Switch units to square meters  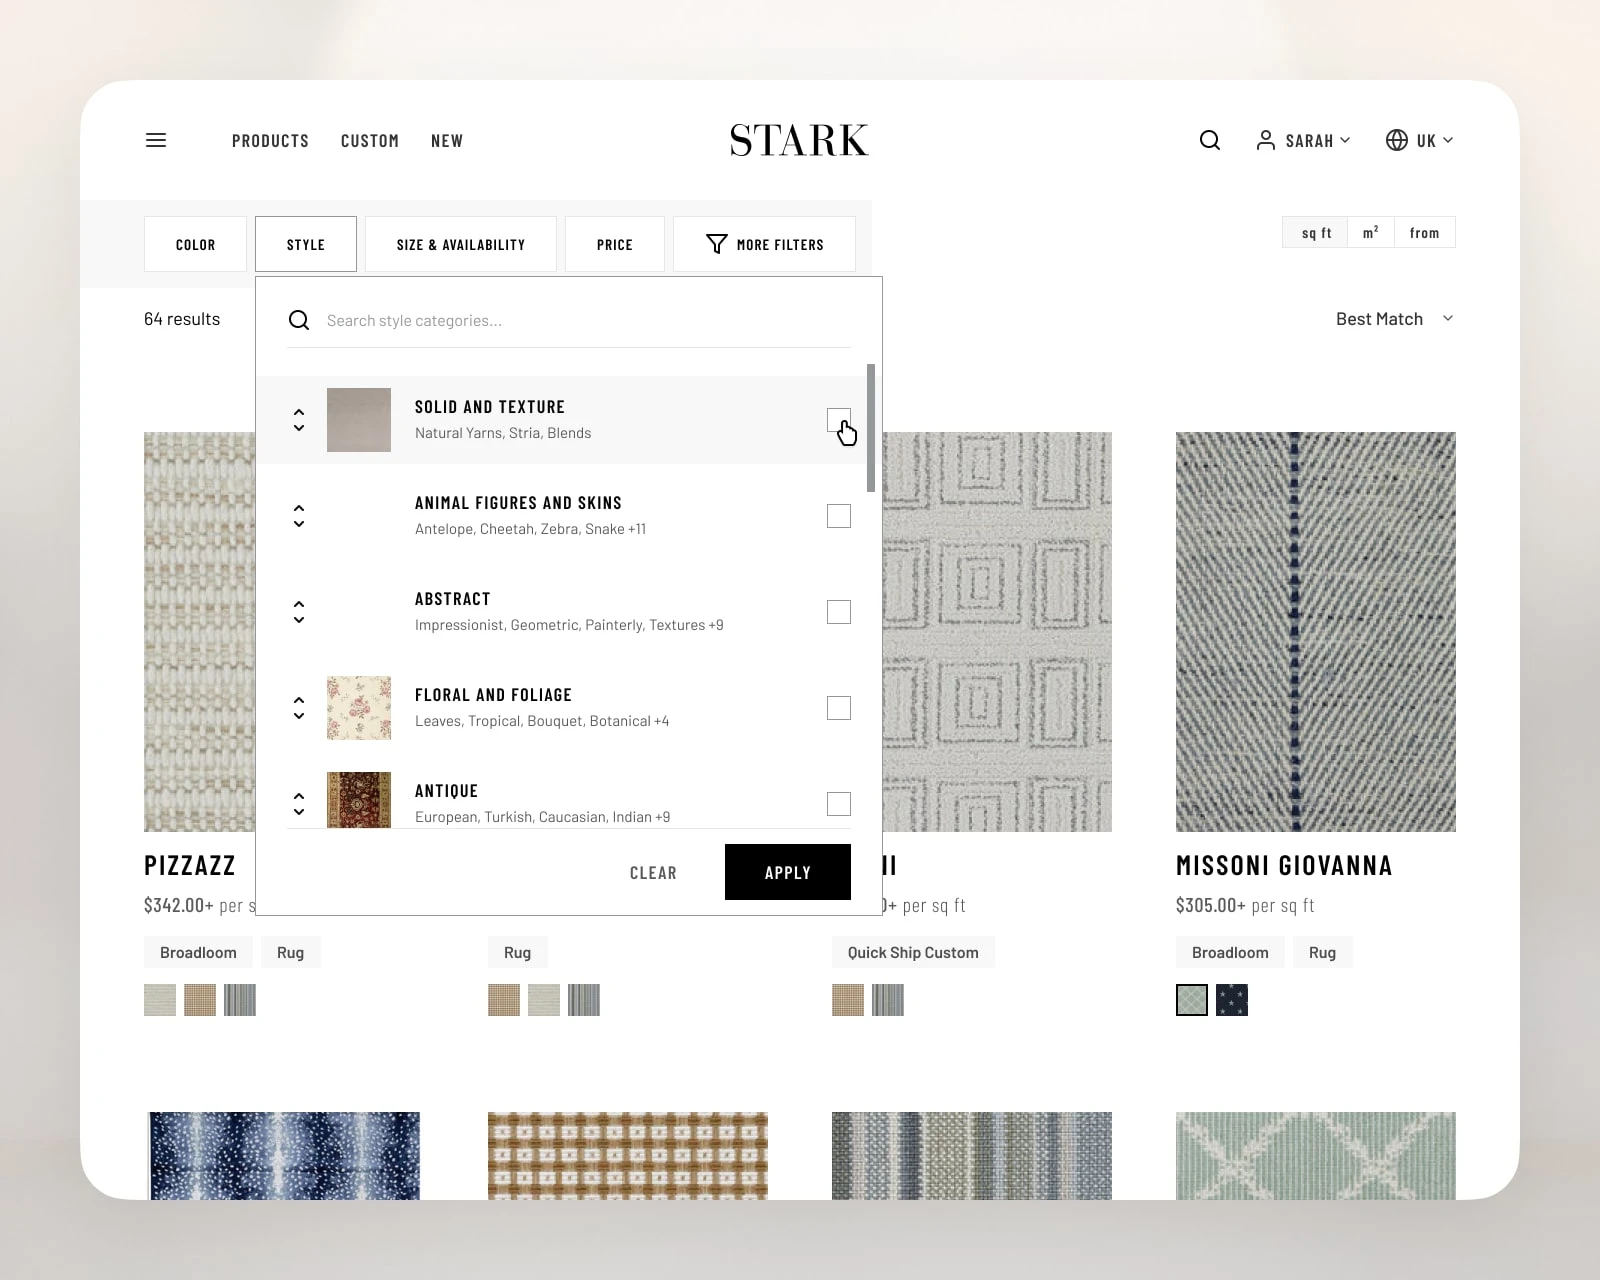click(1371, 232)
